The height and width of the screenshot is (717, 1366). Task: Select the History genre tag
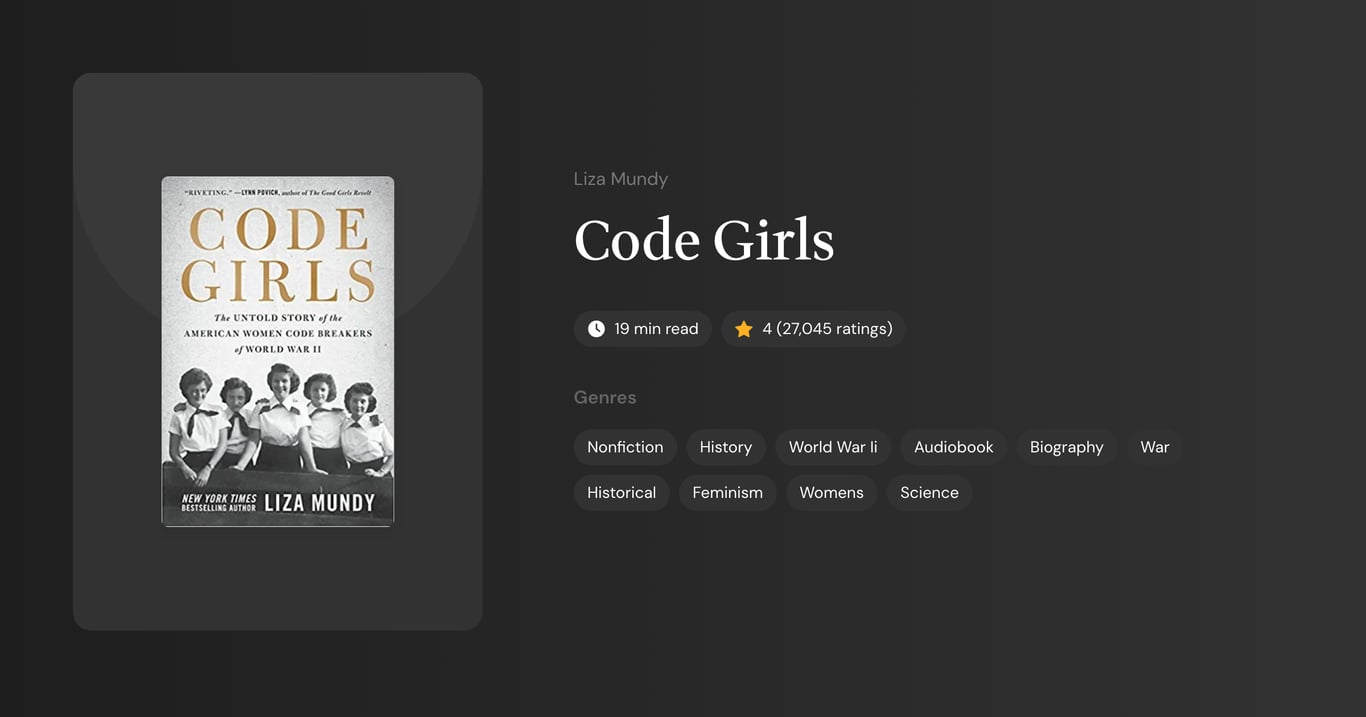click(x=725, y=447)
